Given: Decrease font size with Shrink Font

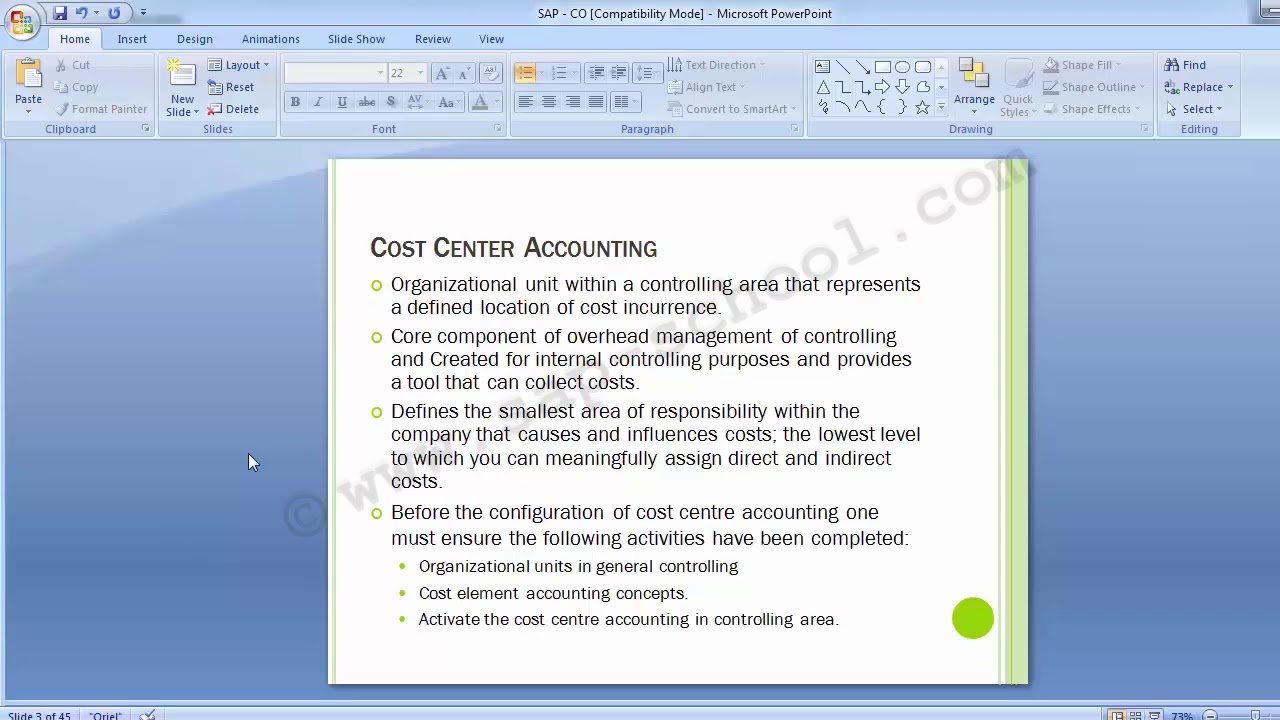Looking at the screenshot, I should (x=464, y=73).
